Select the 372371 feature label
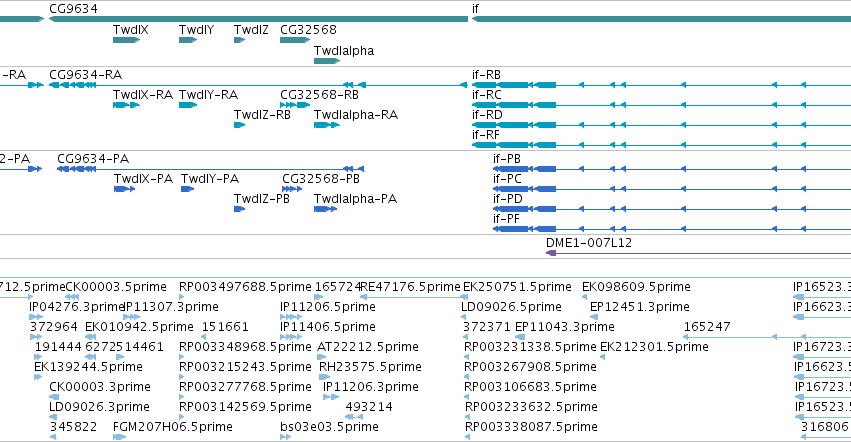This screenshot has width=851, height=442. (x=487, y=327)
